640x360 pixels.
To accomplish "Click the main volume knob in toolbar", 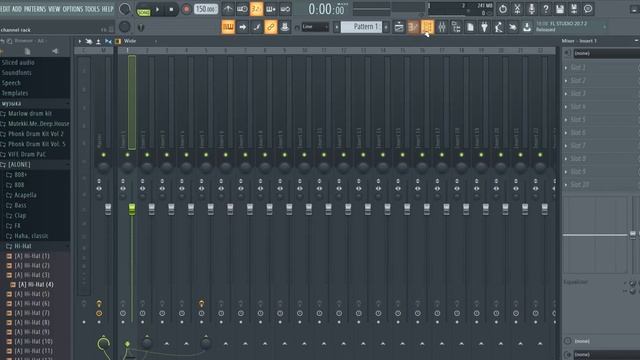I will click(125, 9).
